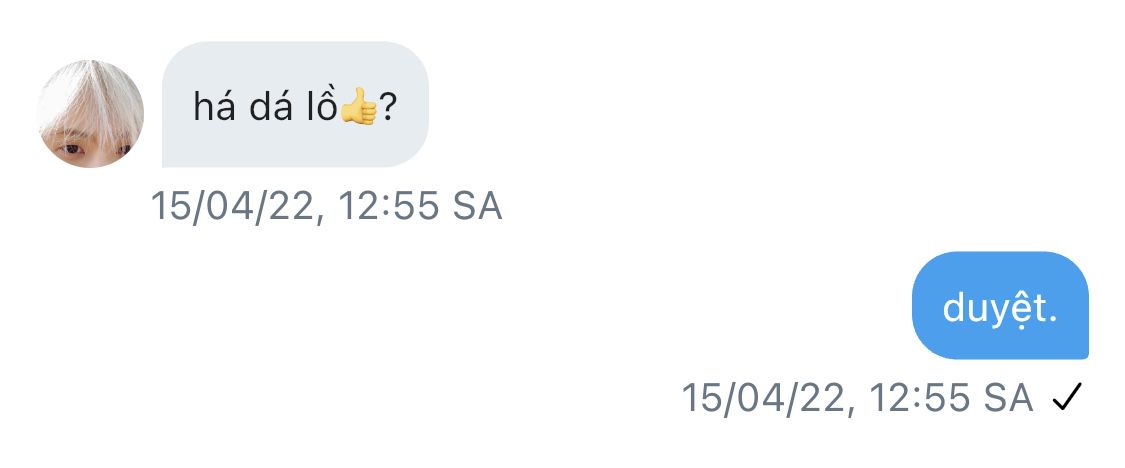Select the gray "há dá lồ" message bubble

click(x=296, y=104)
